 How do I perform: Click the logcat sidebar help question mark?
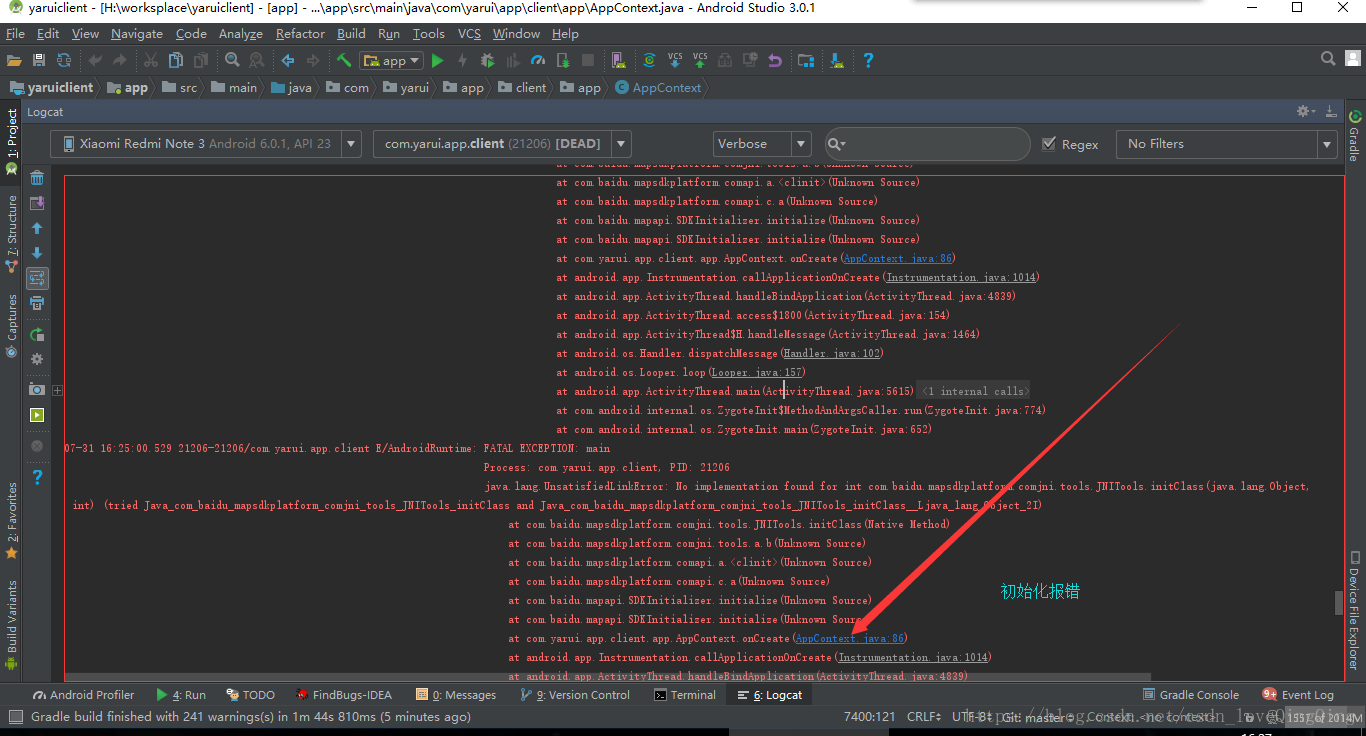pos(37,477)
